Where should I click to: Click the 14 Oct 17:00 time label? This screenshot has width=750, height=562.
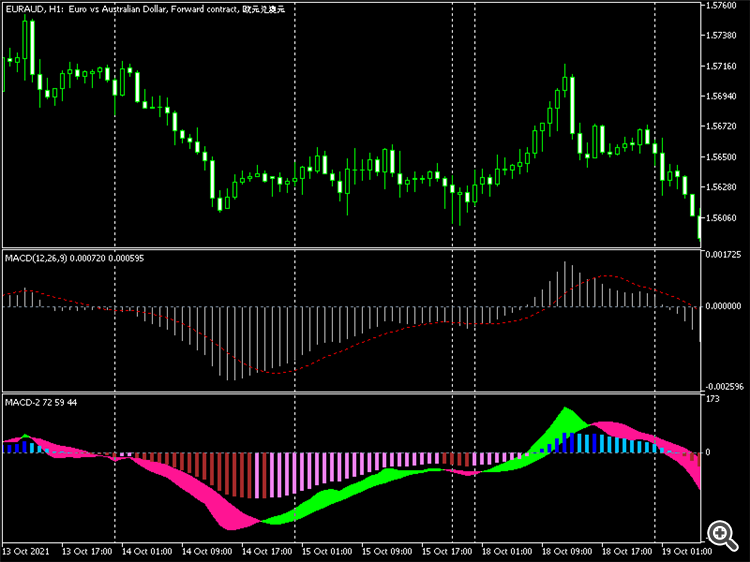point(267,551)
